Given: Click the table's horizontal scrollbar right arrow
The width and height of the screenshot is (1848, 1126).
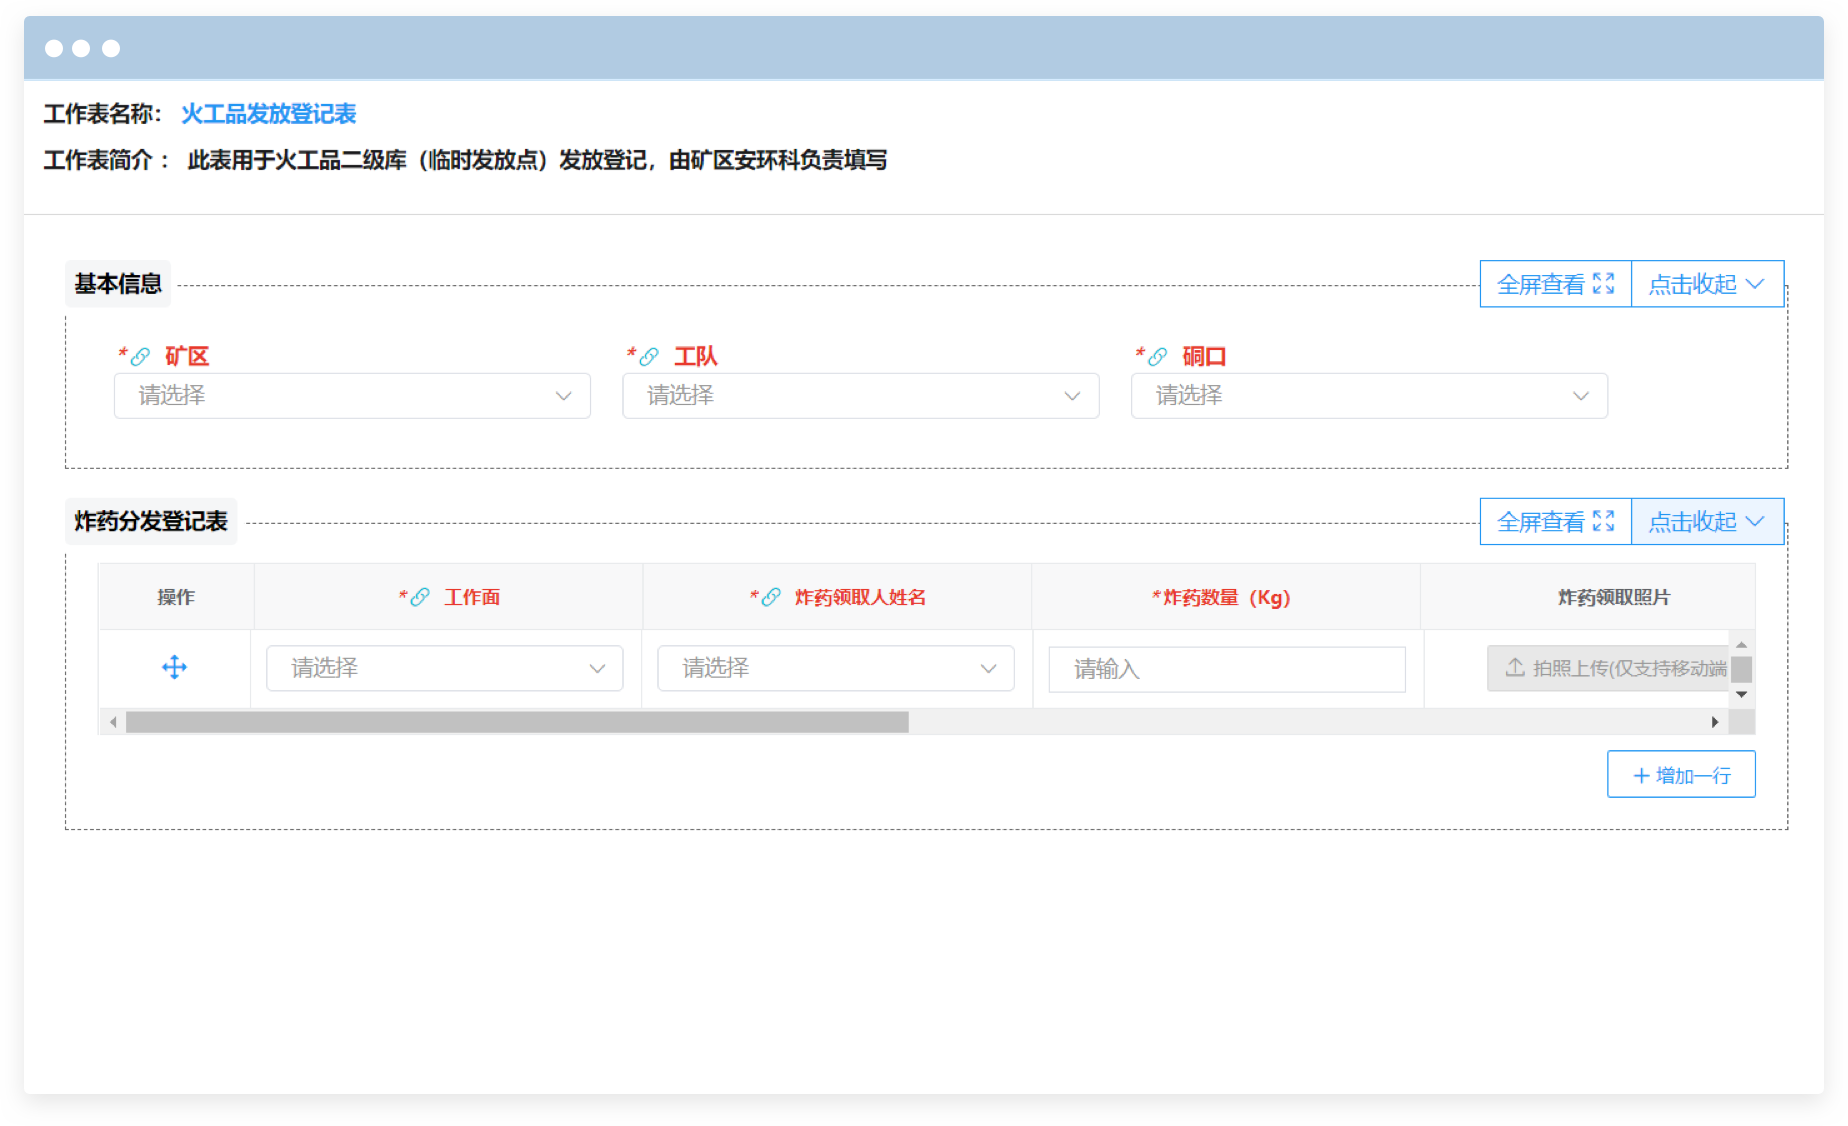Looking at the screenshot, I should (x=1715, y=722).
